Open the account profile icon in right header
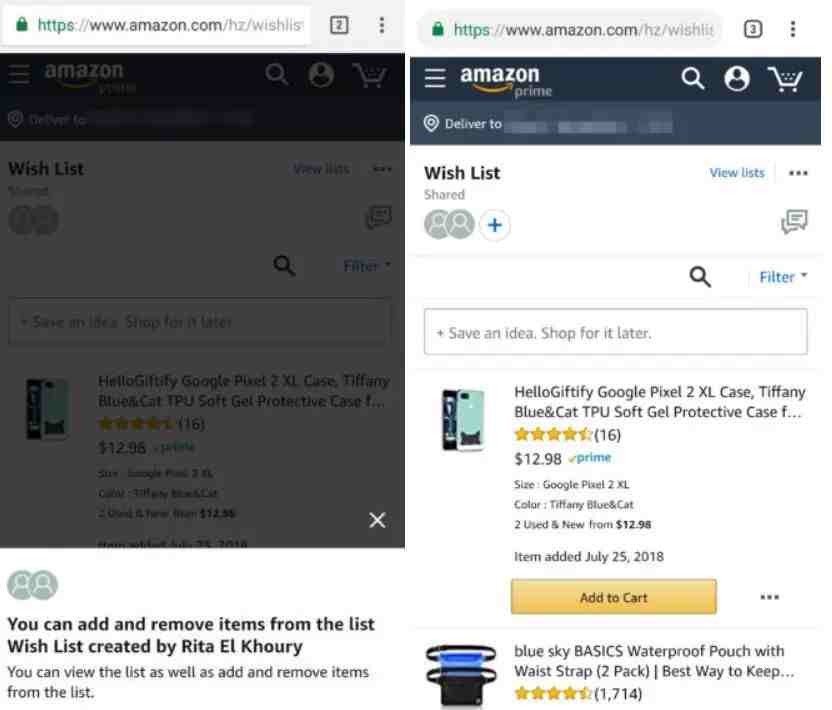This screenshot has width=832, height=710. click(737, 79)
